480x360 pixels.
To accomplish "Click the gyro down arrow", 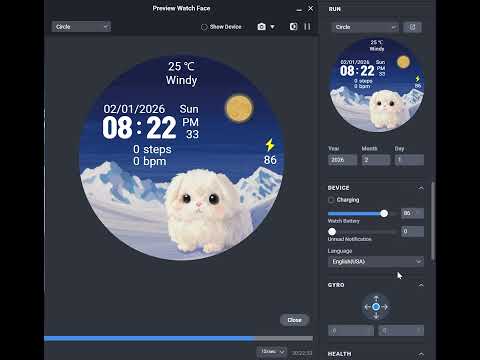I will 376,316.
